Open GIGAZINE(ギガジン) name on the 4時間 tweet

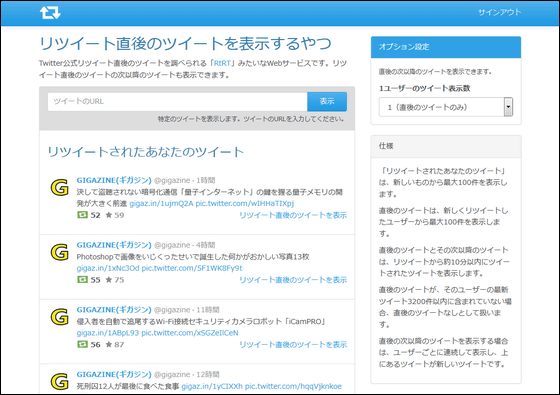(114, 245)
